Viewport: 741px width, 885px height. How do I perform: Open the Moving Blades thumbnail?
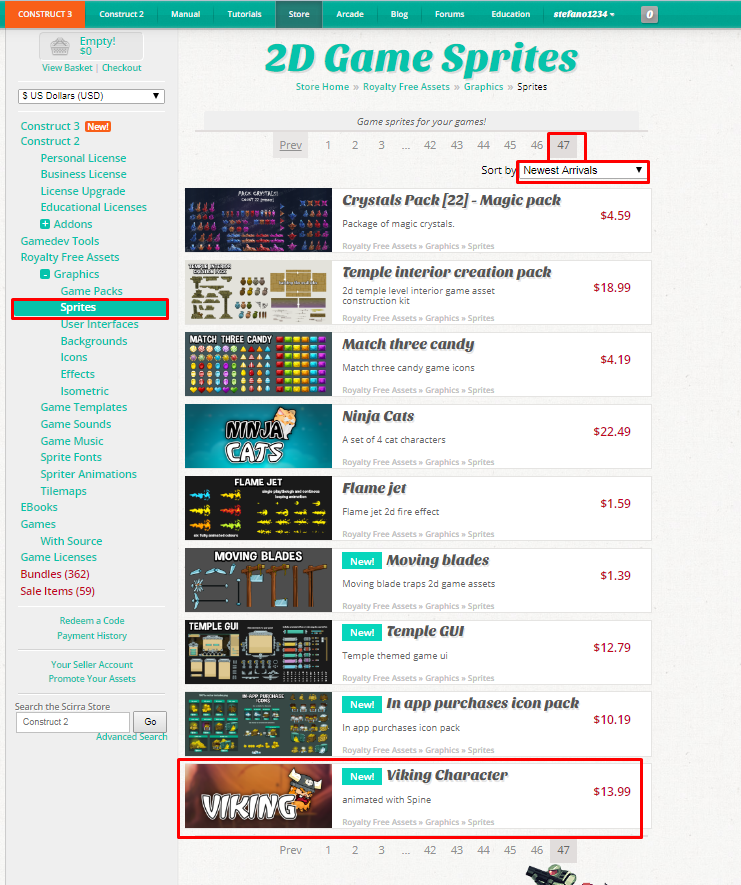click(258, 580)
